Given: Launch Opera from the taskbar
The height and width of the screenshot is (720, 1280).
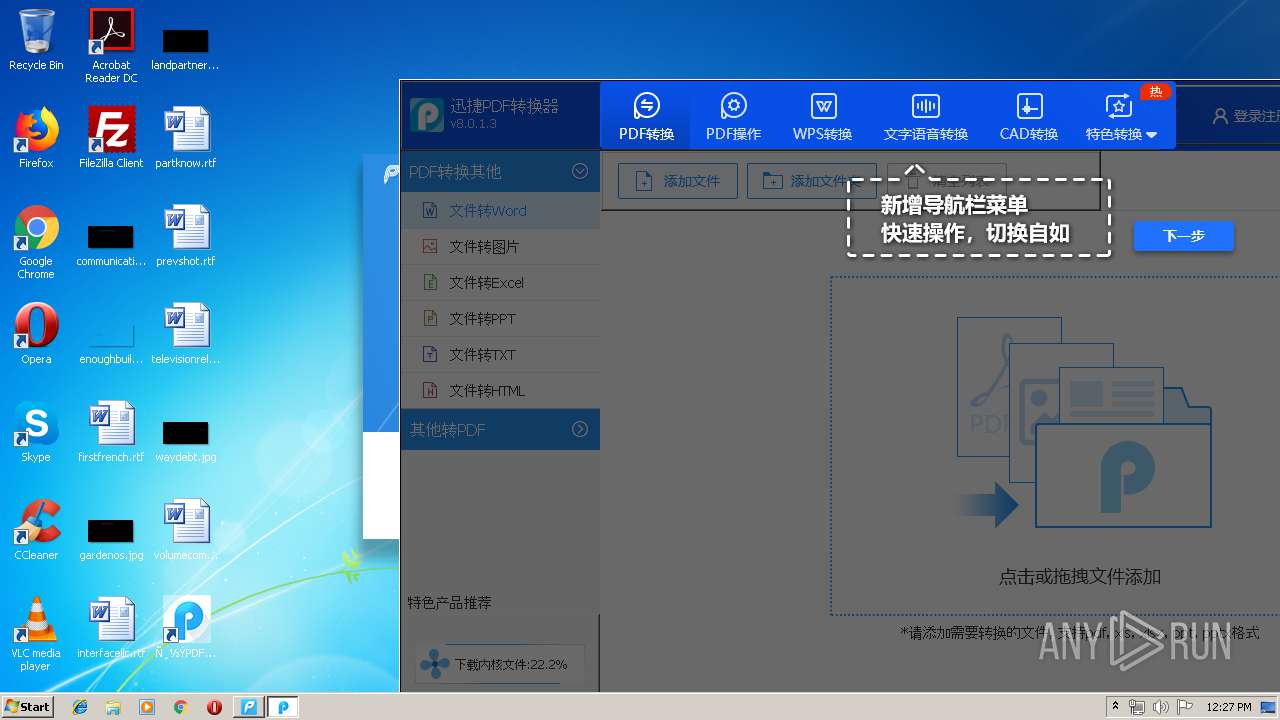Looking at the screenshot, I should [214, 707].
